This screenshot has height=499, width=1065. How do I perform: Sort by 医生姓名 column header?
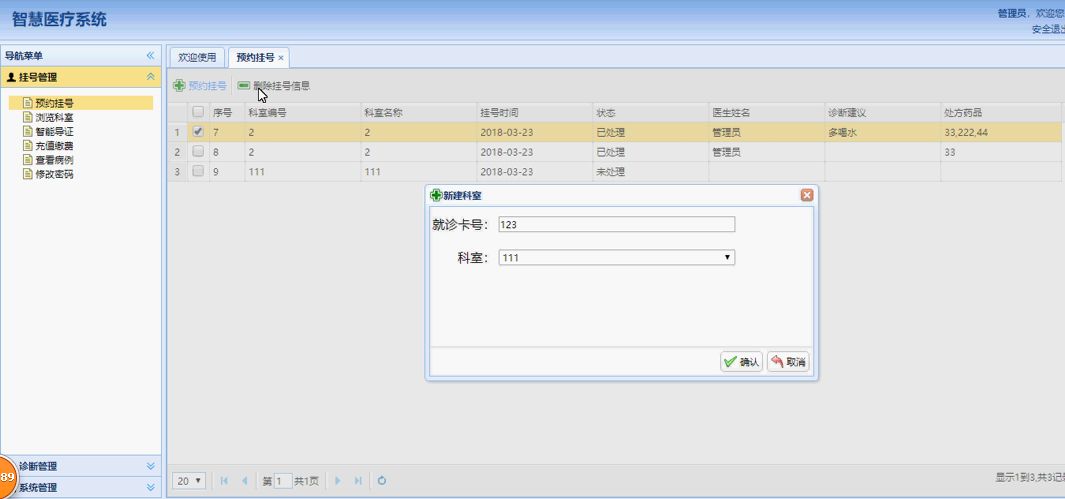766,113
